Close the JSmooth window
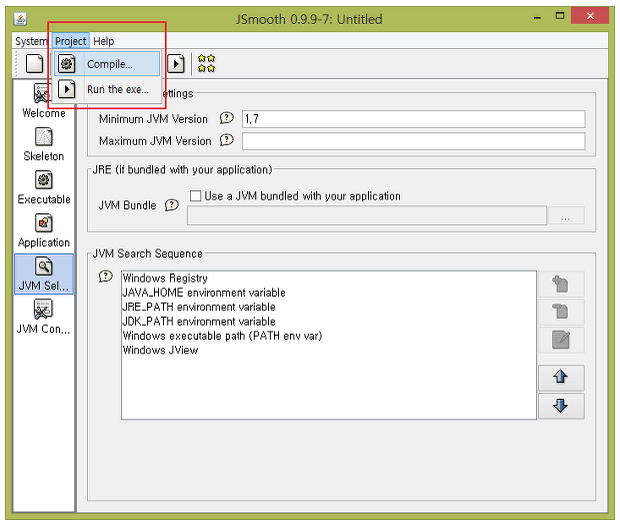Viewport: 620px width, 525px height. [590, 16]
